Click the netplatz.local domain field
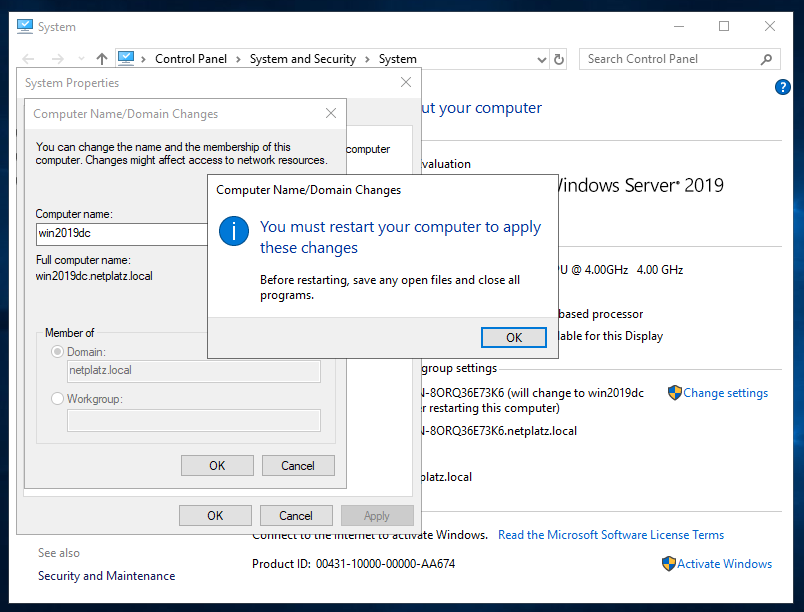Image resolution: width=804 pixels, height=612 pixels. coord(194,371)
